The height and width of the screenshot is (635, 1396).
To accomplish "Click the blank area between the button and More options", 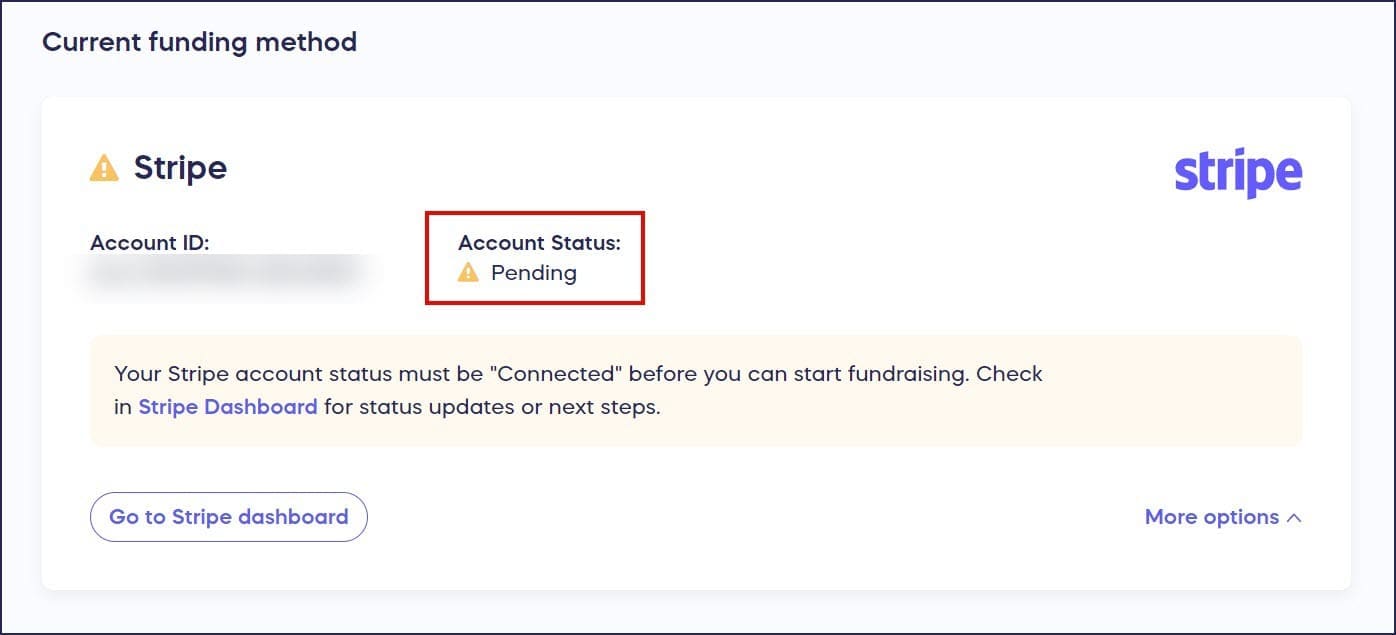I will click(750, 517).
